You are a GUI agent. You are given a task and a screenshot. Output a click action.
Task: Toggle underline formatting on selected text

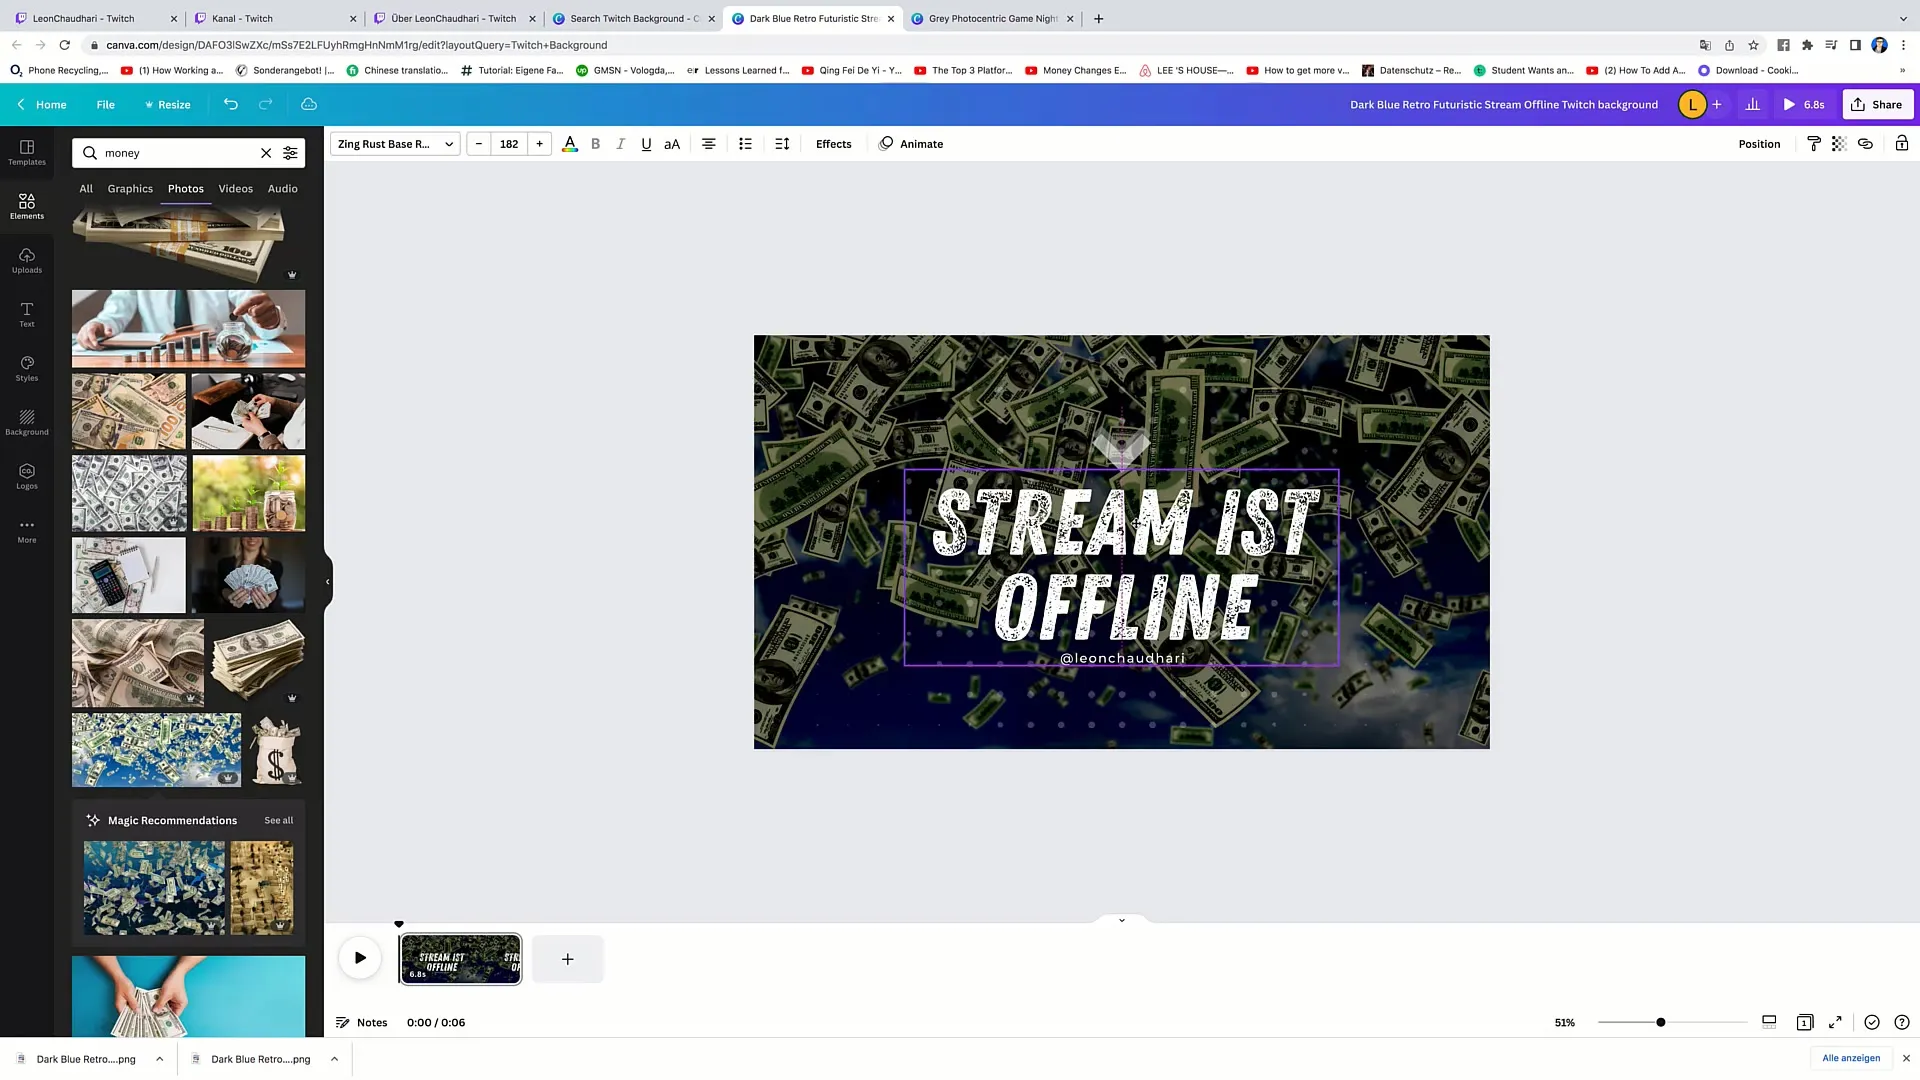646,144
